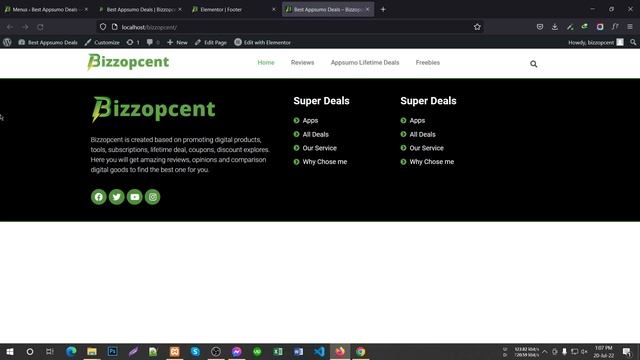Click Apps in second Super Deals list
The width and height of the screenshot is (640, 360).
[417, 120]
